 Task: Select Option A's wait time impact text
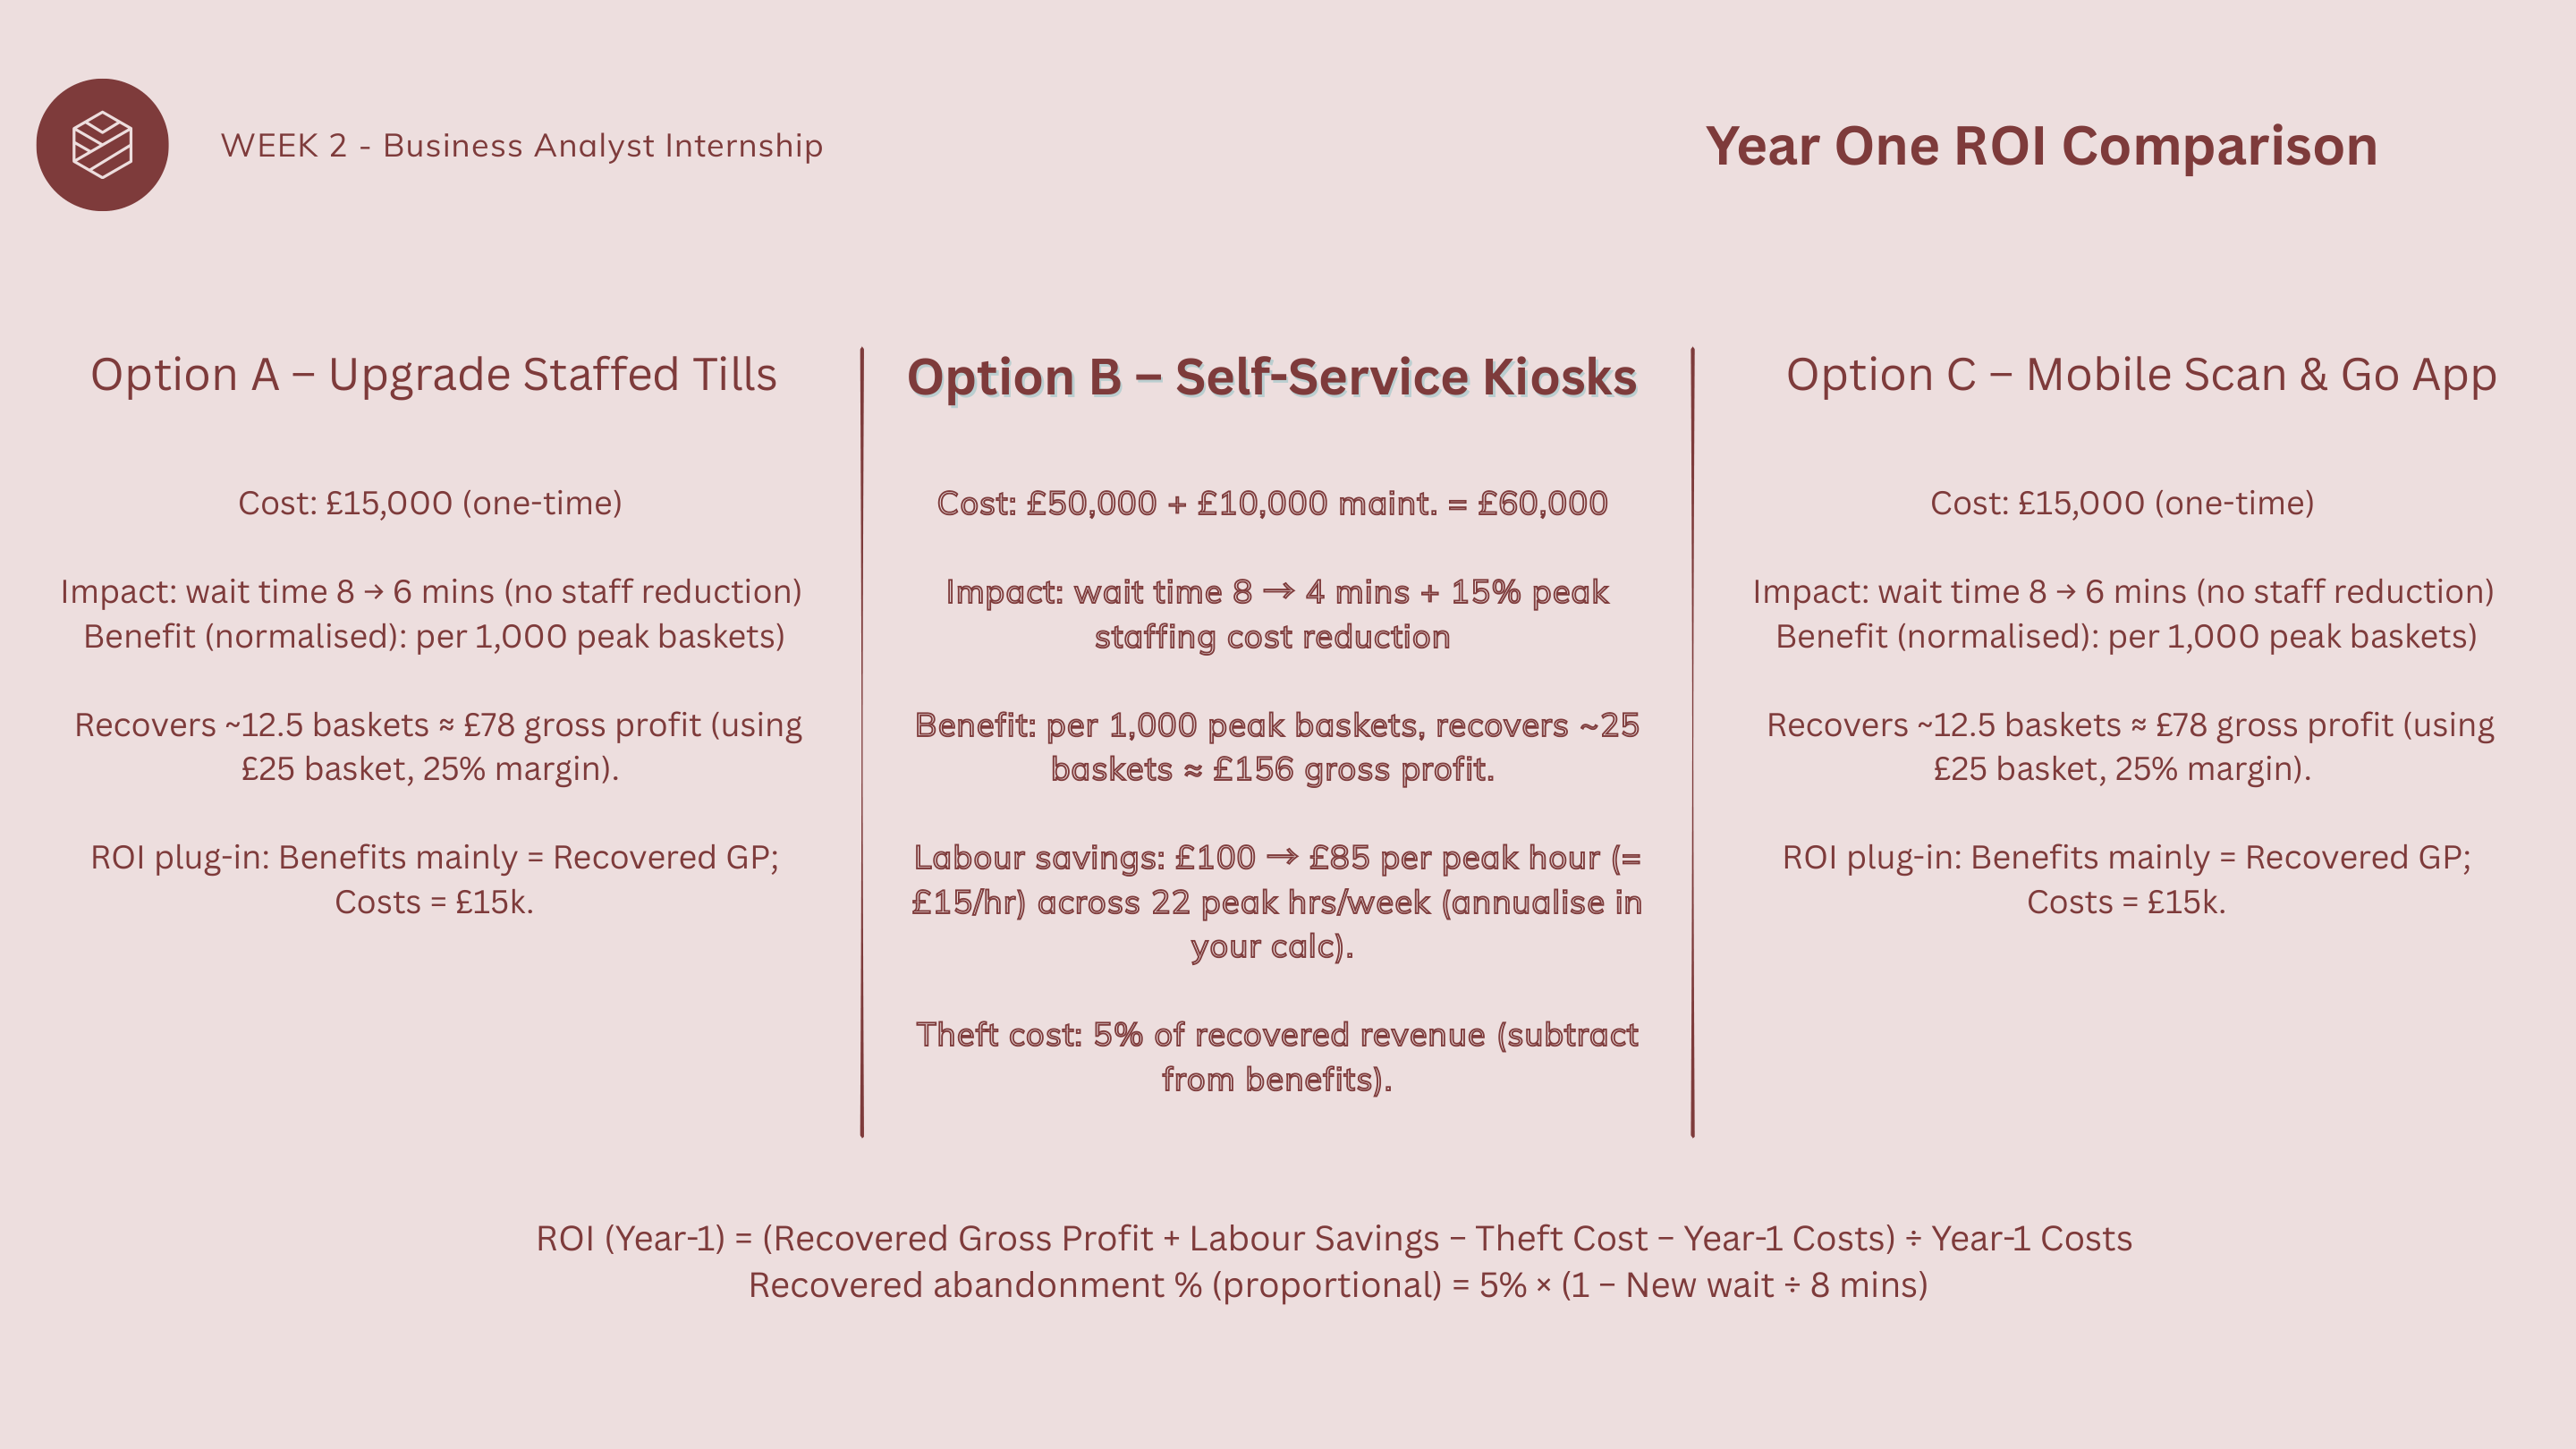[x=431, y=592]
